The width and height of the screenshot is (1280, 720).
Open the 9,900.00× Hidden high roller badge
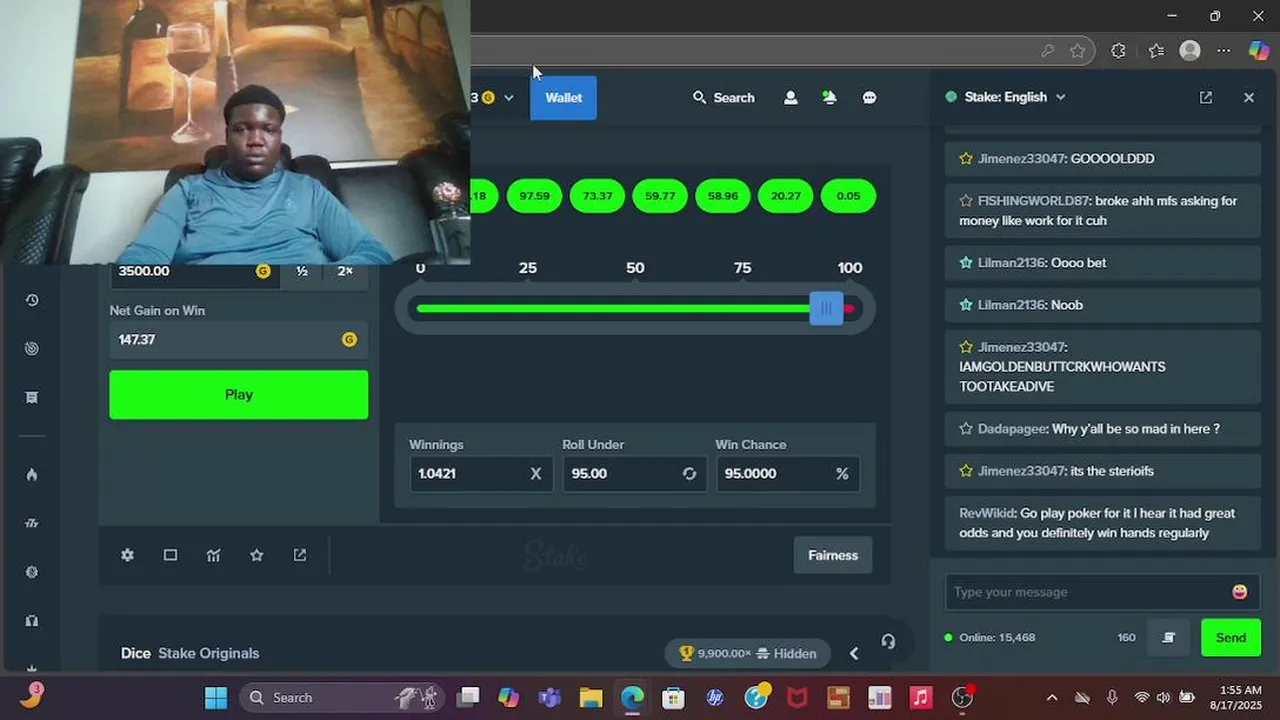tap(747, 653)
